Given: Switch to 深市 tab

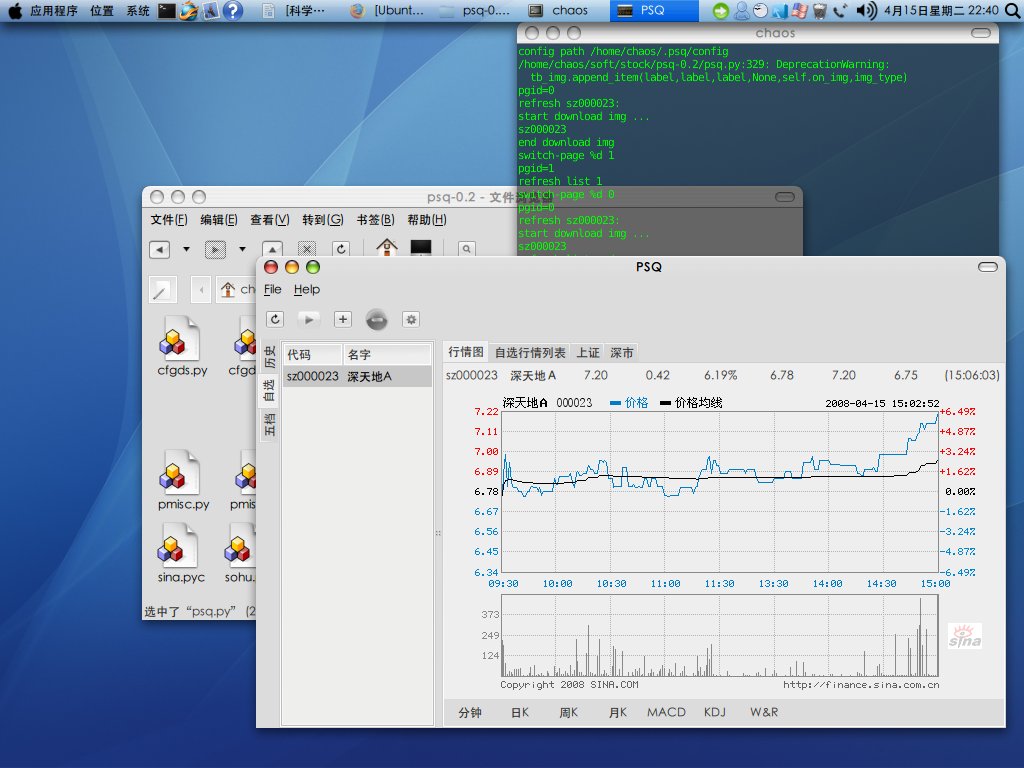Looking at the screenshot, I should point(621,353).
